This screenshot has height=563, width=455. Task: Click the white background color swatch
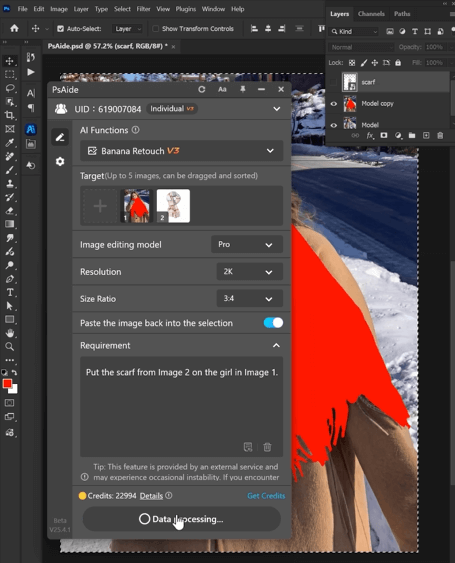point(14,390)
